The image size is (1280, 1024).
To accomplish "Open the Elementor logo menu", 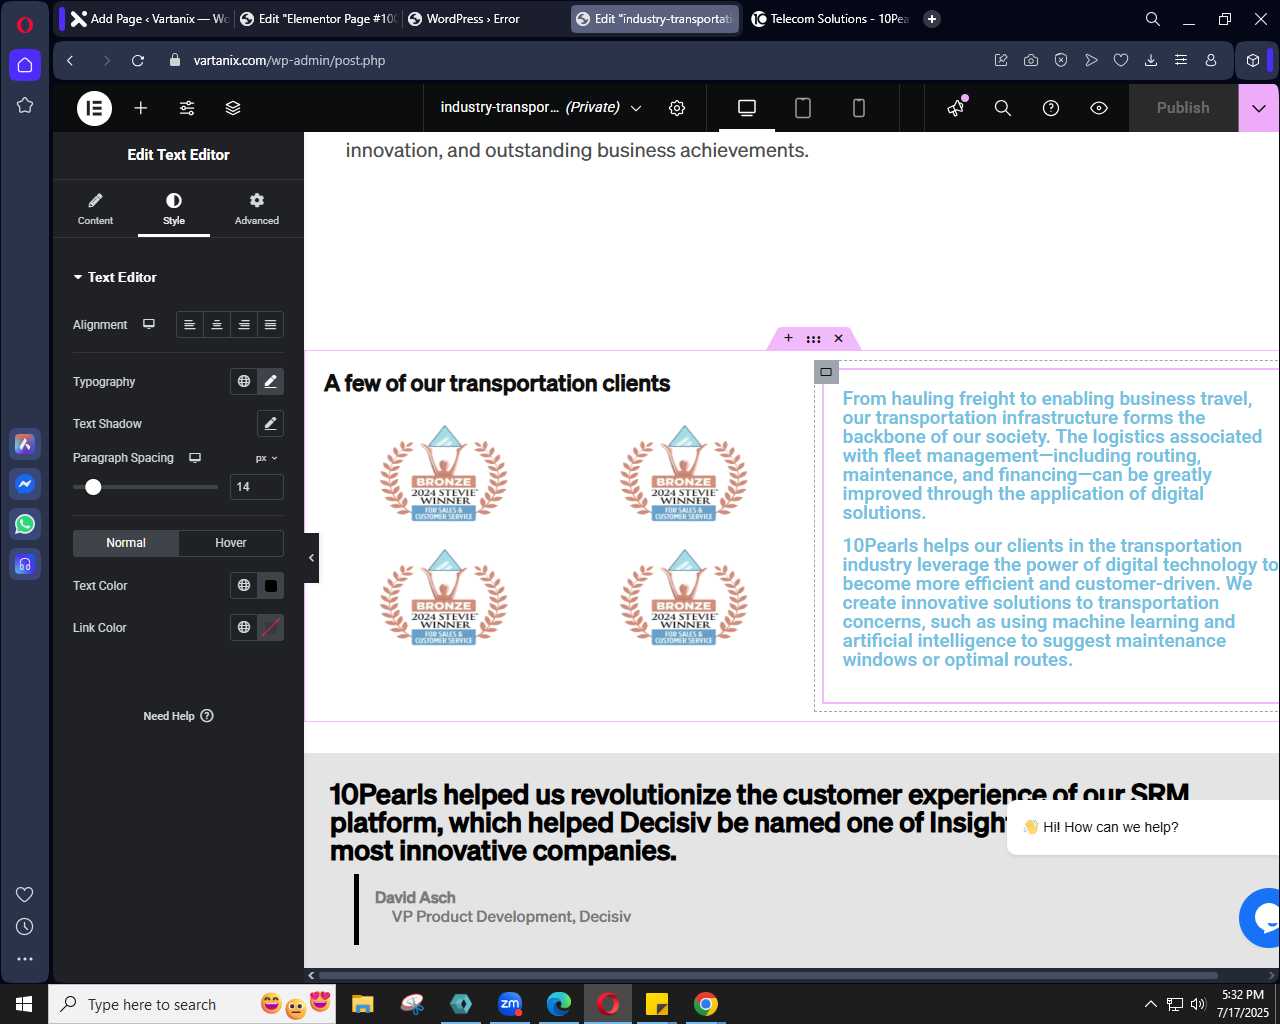I will [x=94, y=108].
